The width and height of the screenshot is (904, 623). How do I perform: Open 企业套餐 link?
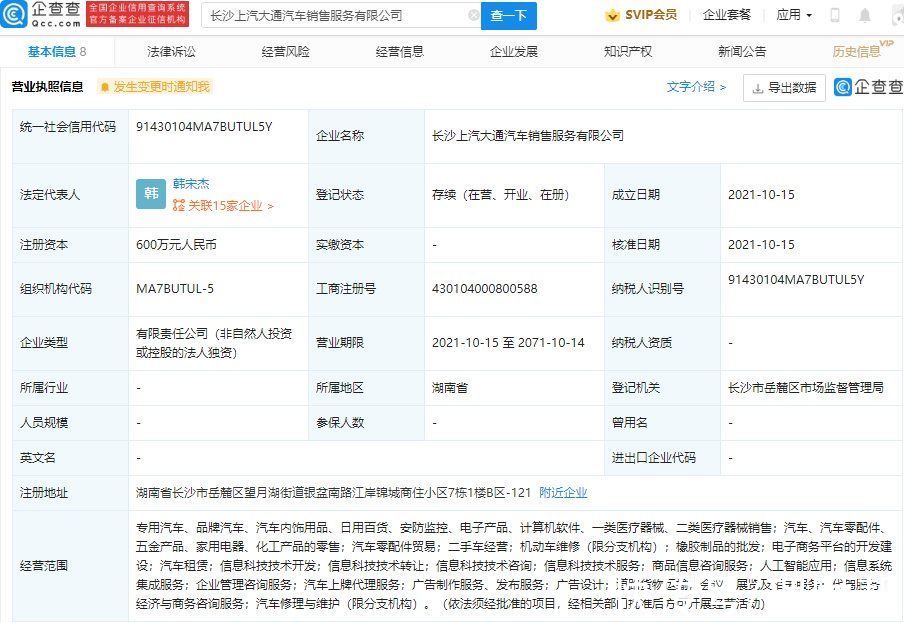[726, 16]
